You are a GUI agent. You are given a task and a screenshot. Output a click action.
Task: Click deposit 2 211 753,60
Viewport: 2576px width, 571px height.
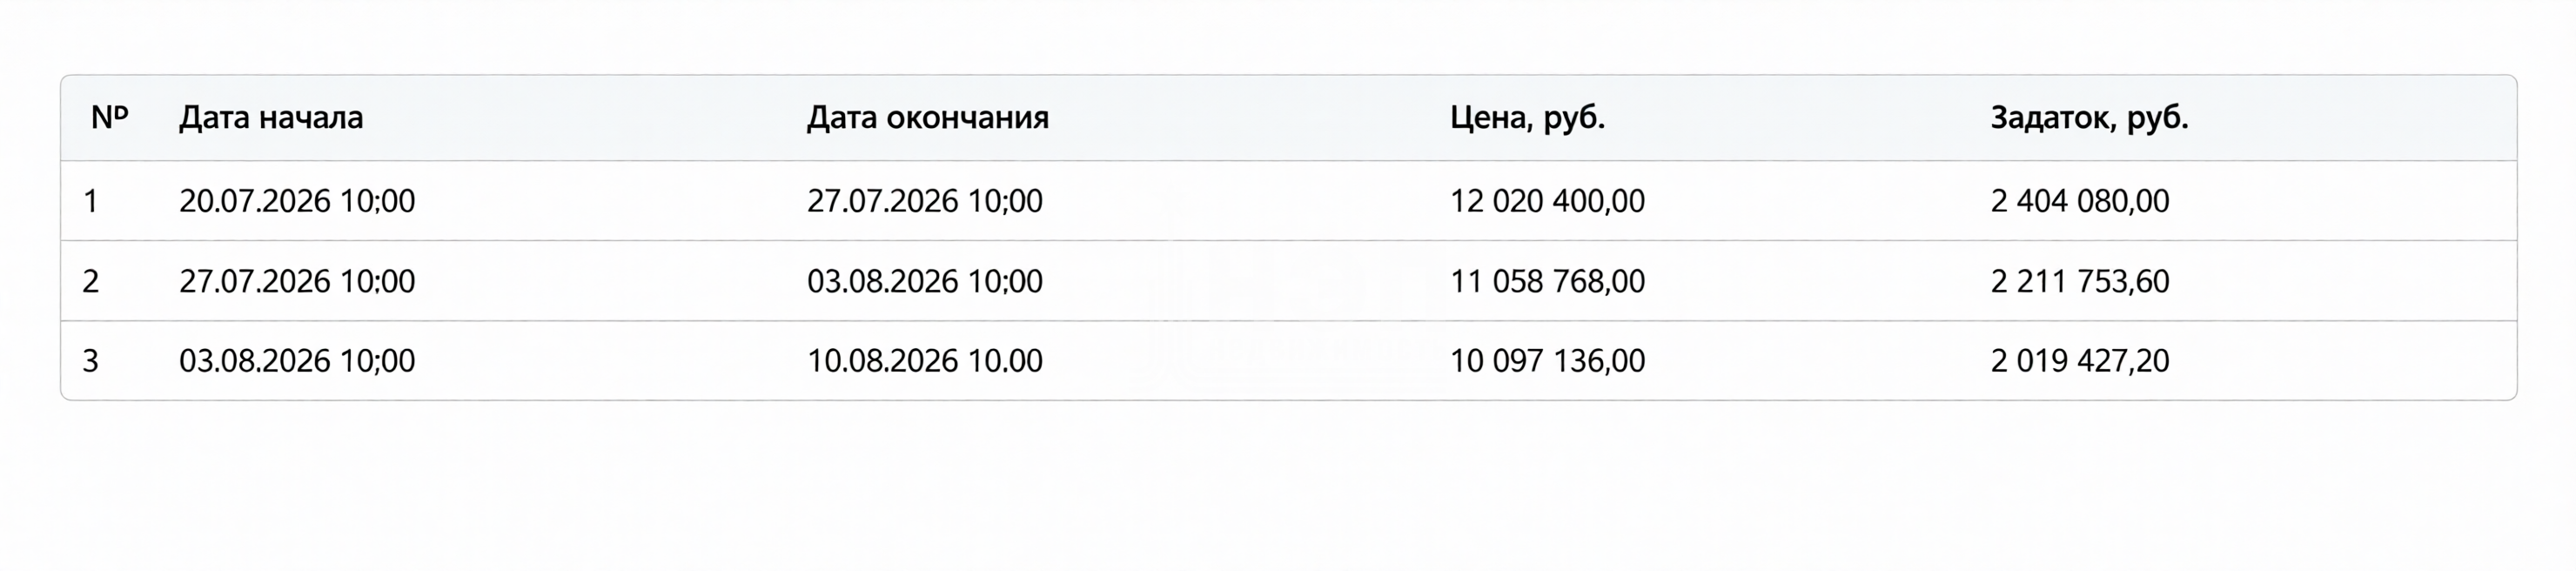[2080, 281]
